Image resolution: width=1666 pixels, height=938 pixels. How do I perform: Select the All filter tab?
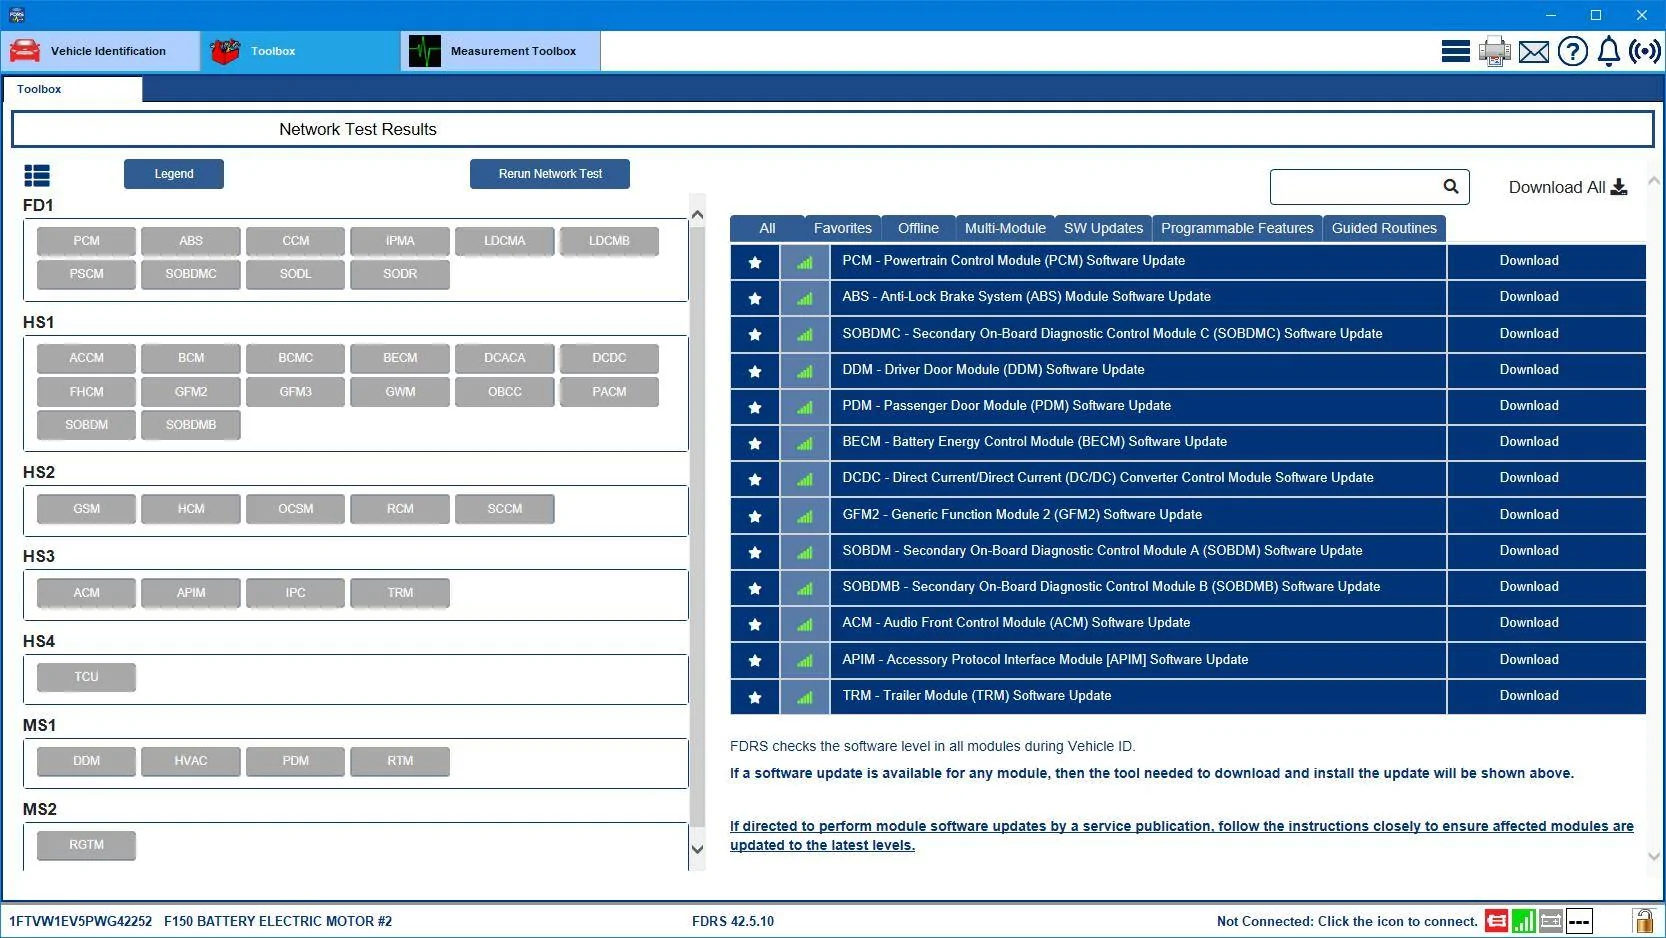767,228
